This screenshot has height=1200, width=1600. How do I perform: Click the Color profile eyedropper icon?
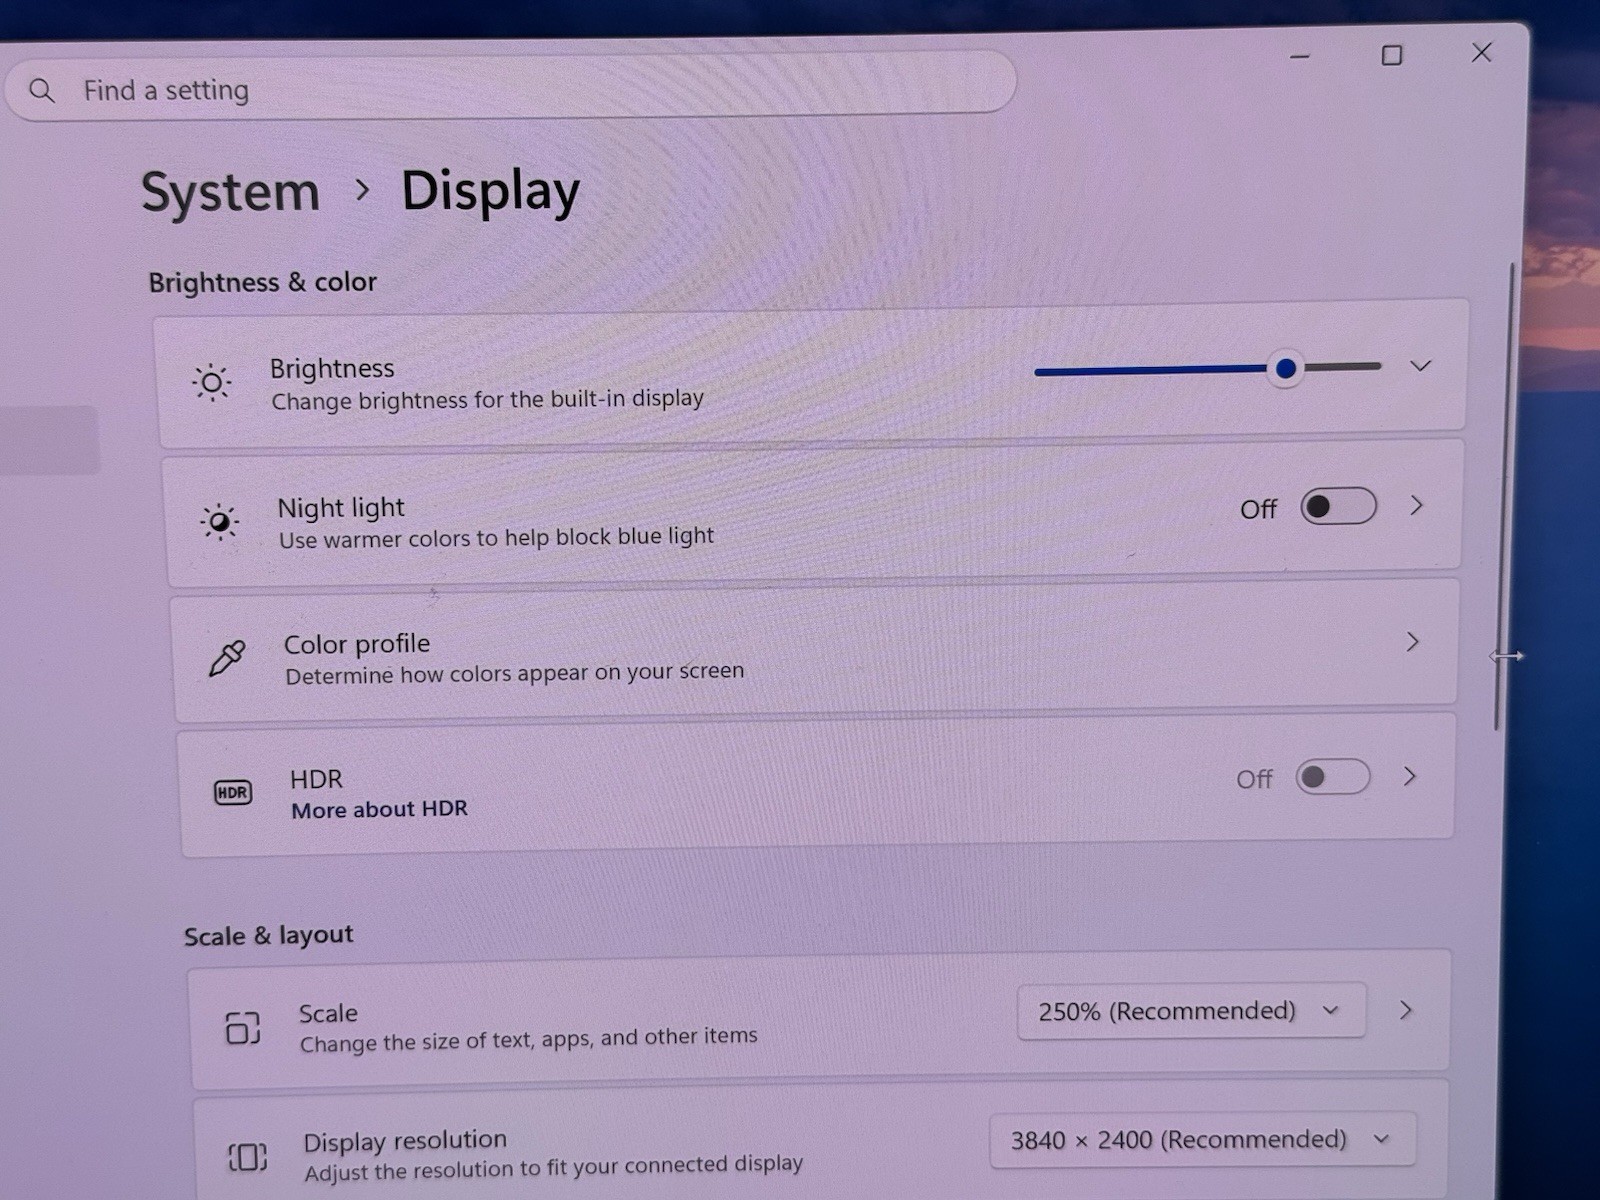(x=227, y=658)
